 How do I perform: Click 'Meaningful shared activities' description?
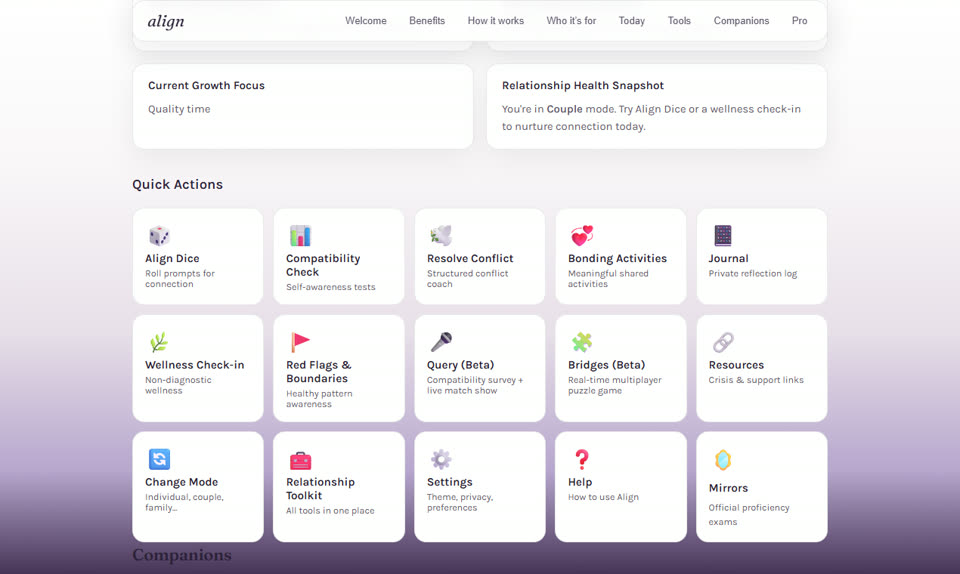tap(608, 278)
